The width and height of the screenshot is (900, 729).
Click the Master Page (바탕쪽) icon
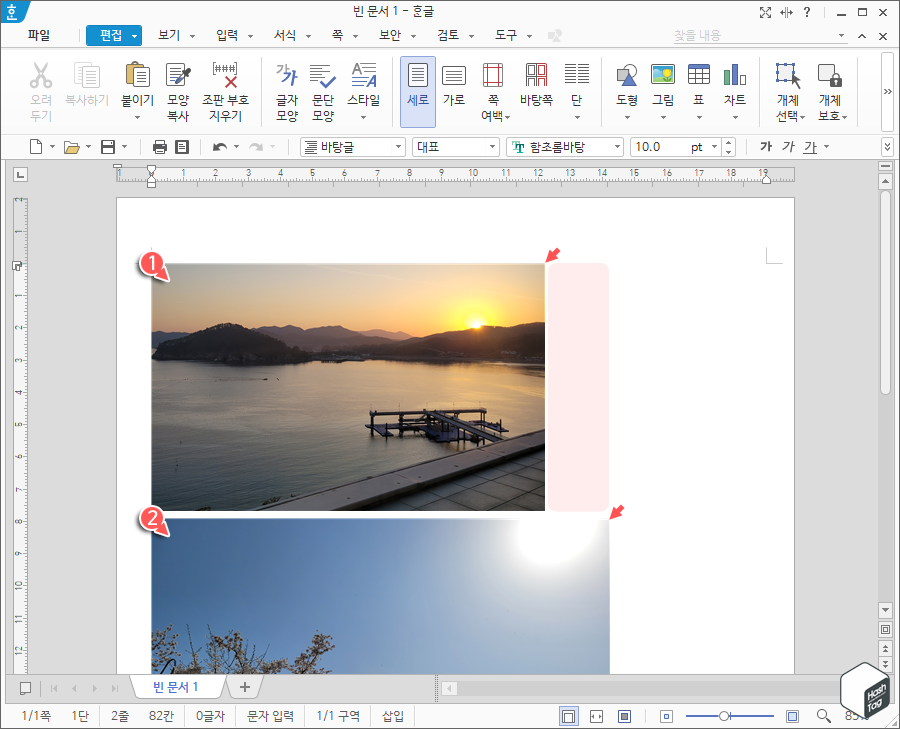536,75
